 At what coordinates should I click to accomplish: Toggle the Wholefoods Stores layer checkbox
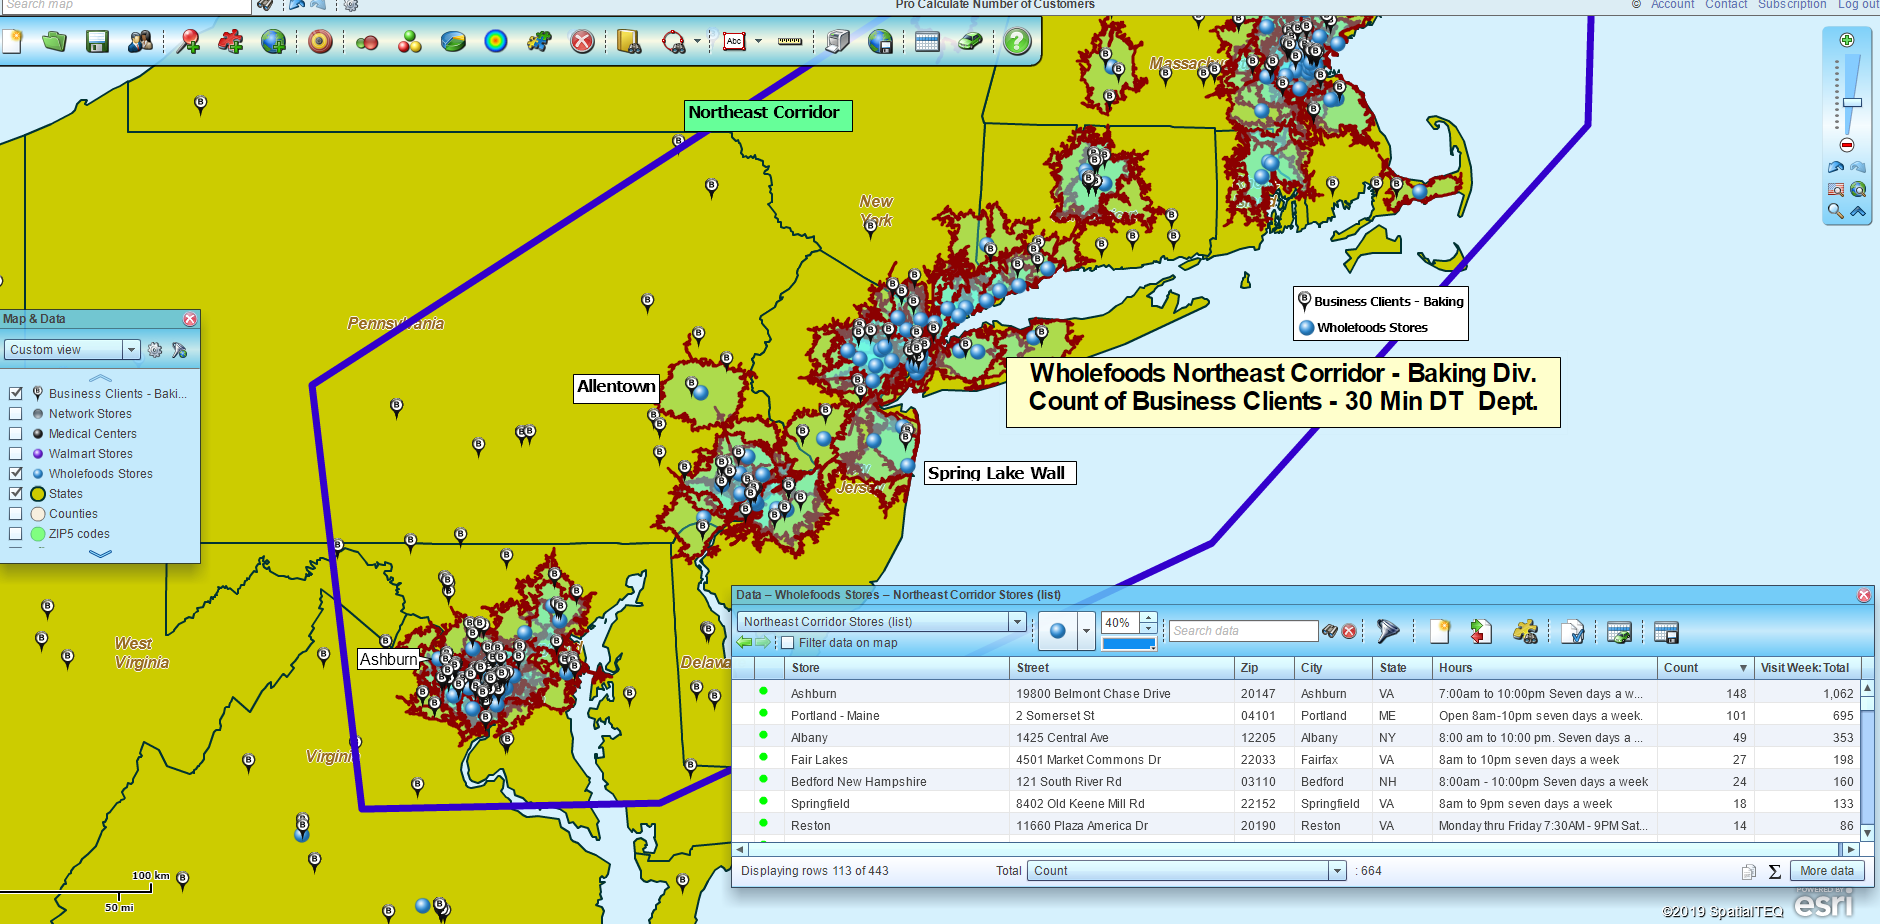coord(16,473)
